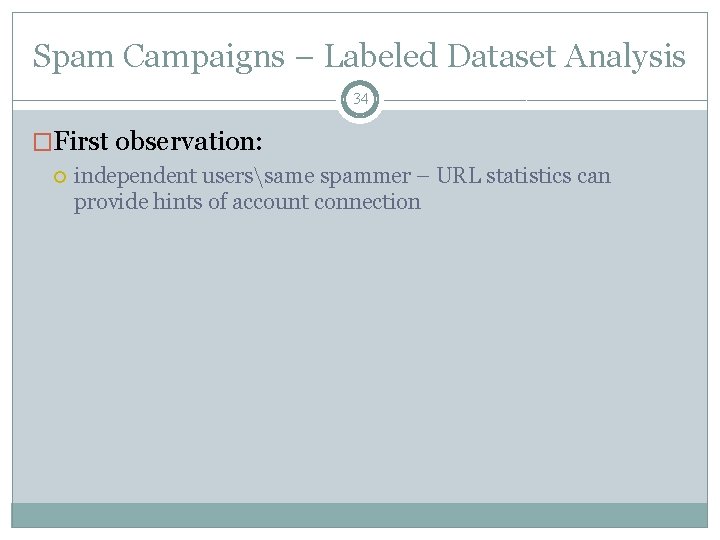Image resolution: width=720 pixels, height=540 pixels.
Task: Click the word 'observation:' in the heading
Action: (189, 141)
